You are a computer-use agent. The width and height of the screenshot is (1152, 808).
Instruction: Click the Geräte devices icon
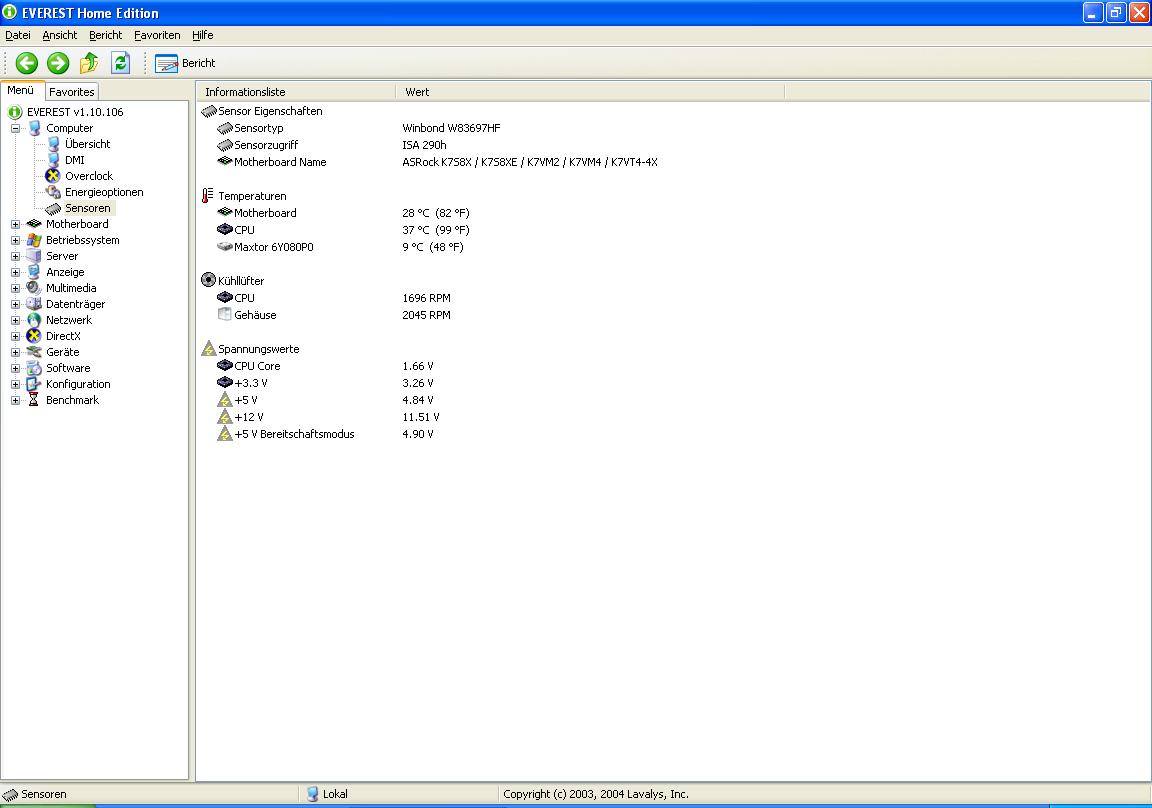pos(34,352)
